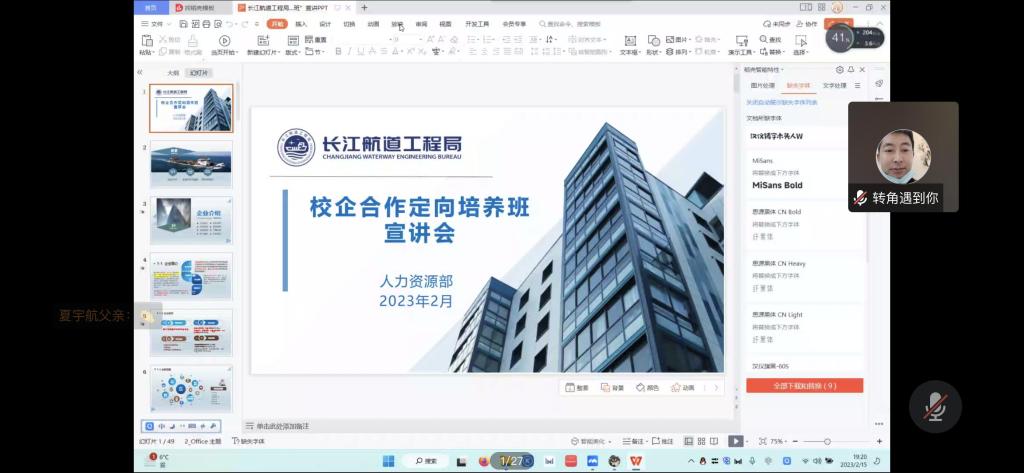
Task: Click the Shapes (形状) icon
Action: click(653, 40)
